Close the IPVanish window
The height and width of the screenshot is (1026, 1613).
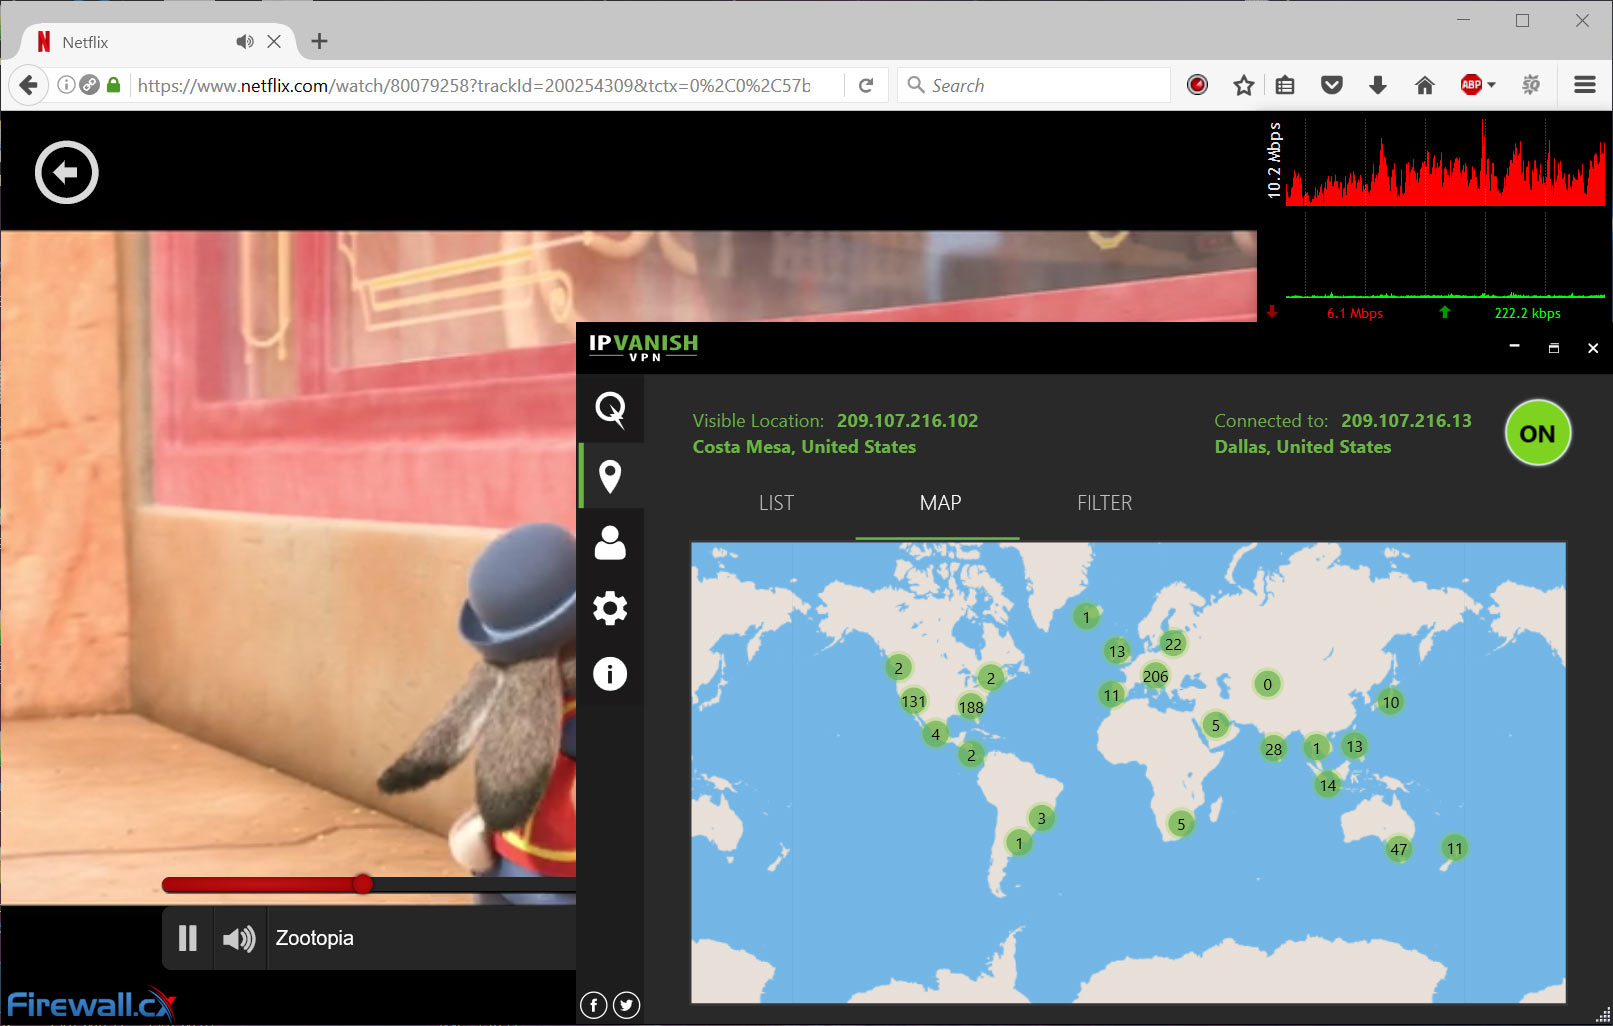click(x=1593, y=348)
